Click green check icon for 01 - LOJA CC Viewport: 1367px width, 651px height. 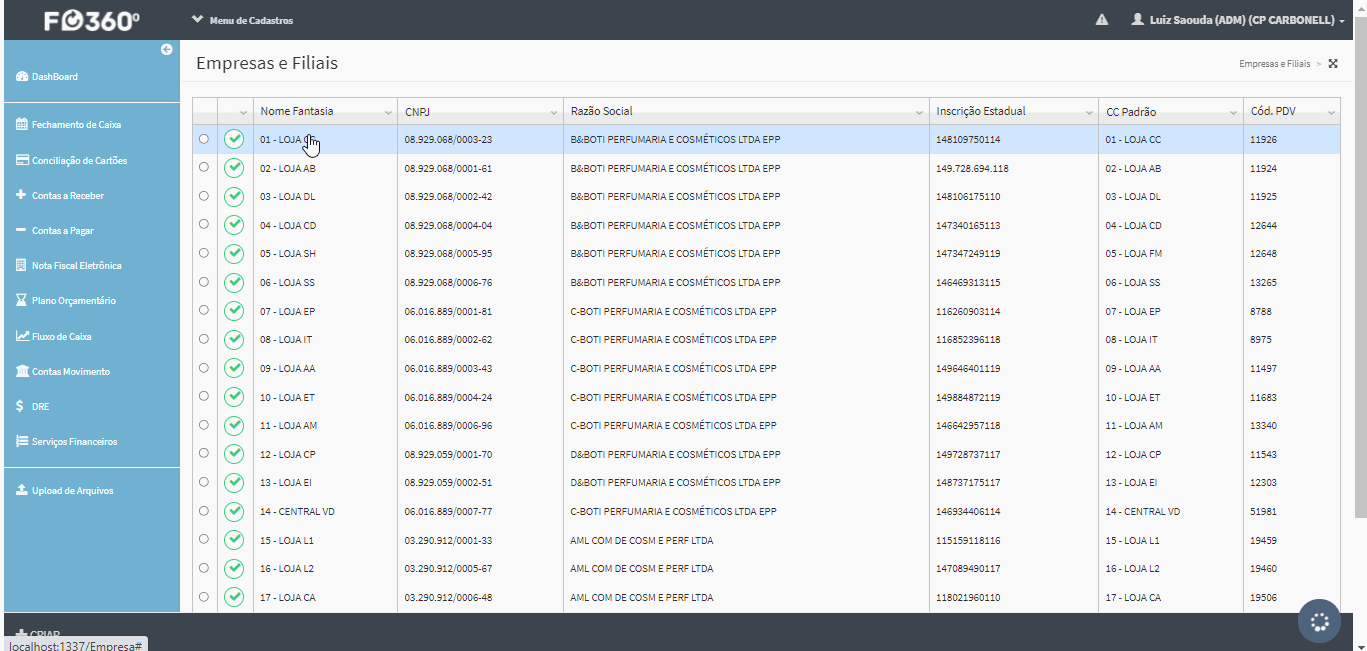(234, 139)
